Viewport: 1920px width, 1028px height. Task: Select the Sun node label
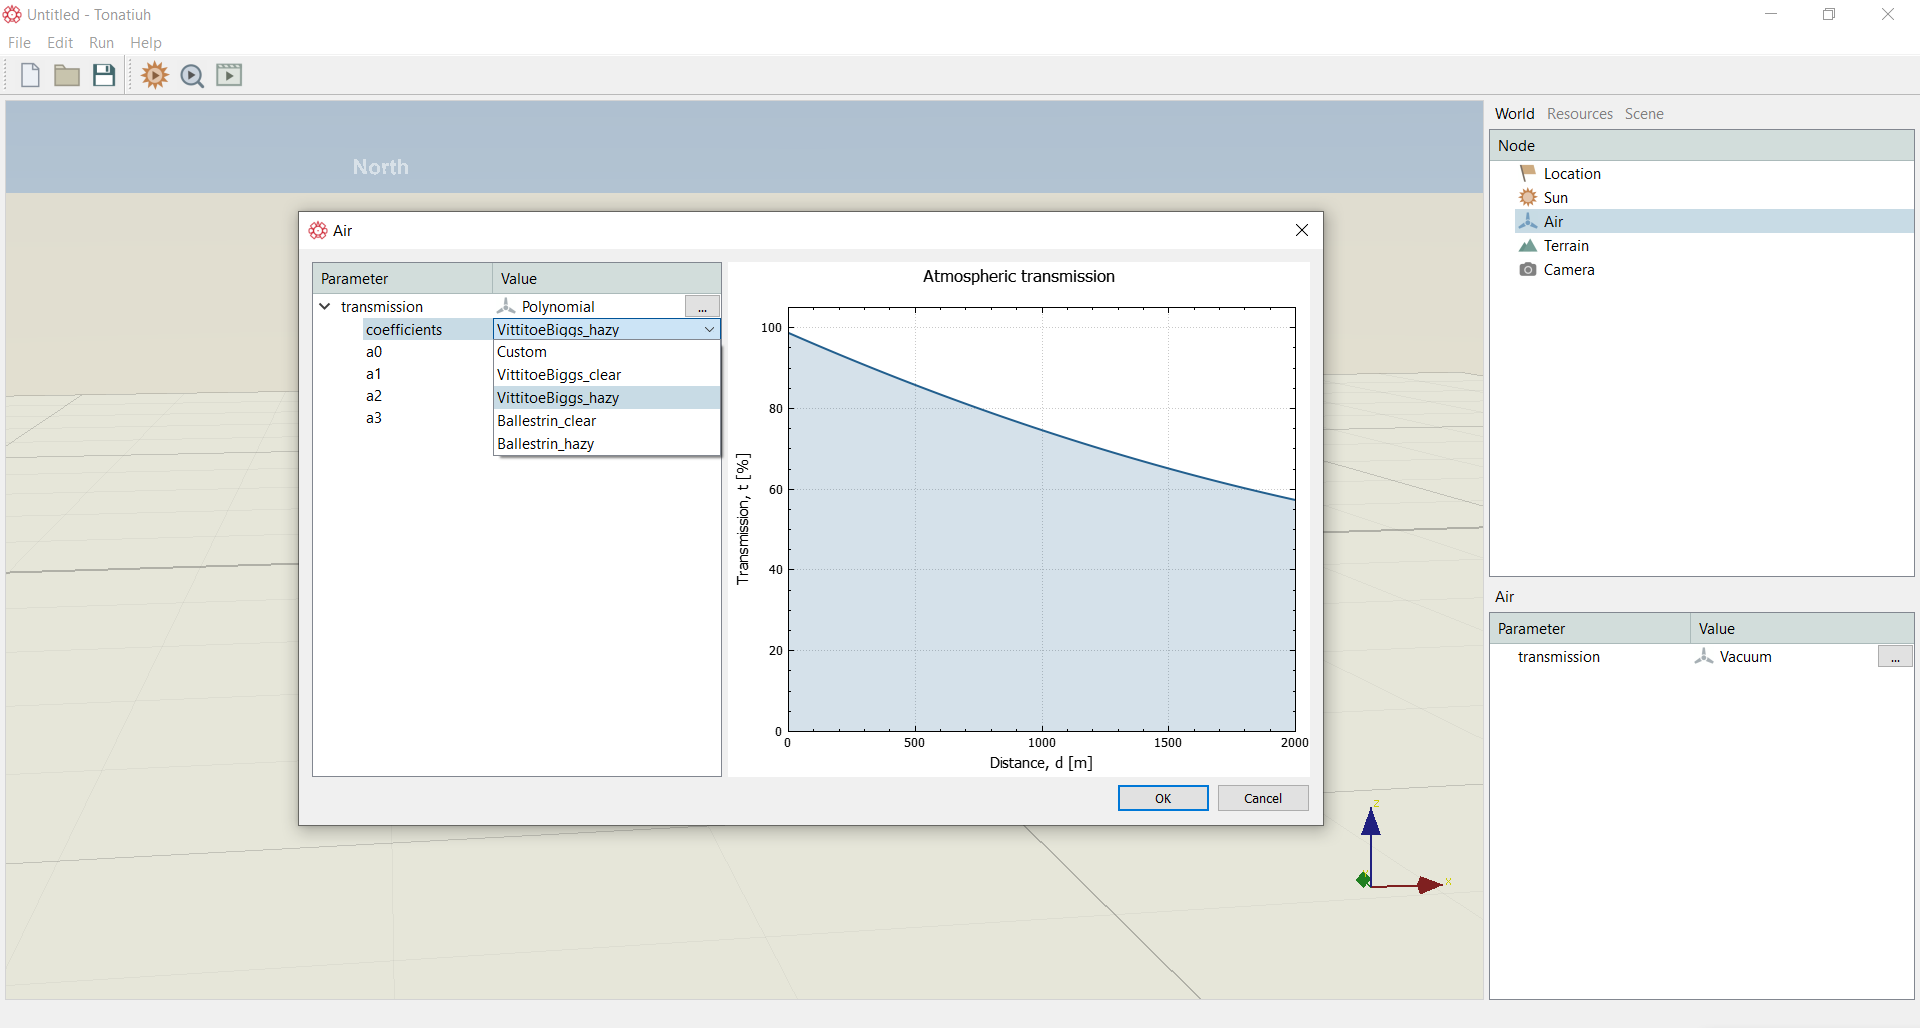[1555, 197]
